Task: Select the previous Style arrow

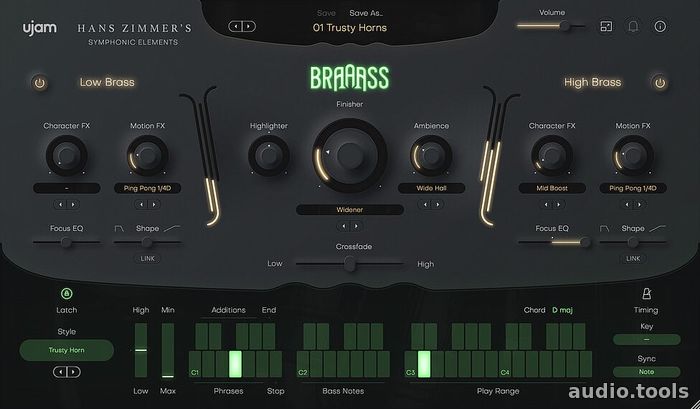Action: (x=60, y=371)
